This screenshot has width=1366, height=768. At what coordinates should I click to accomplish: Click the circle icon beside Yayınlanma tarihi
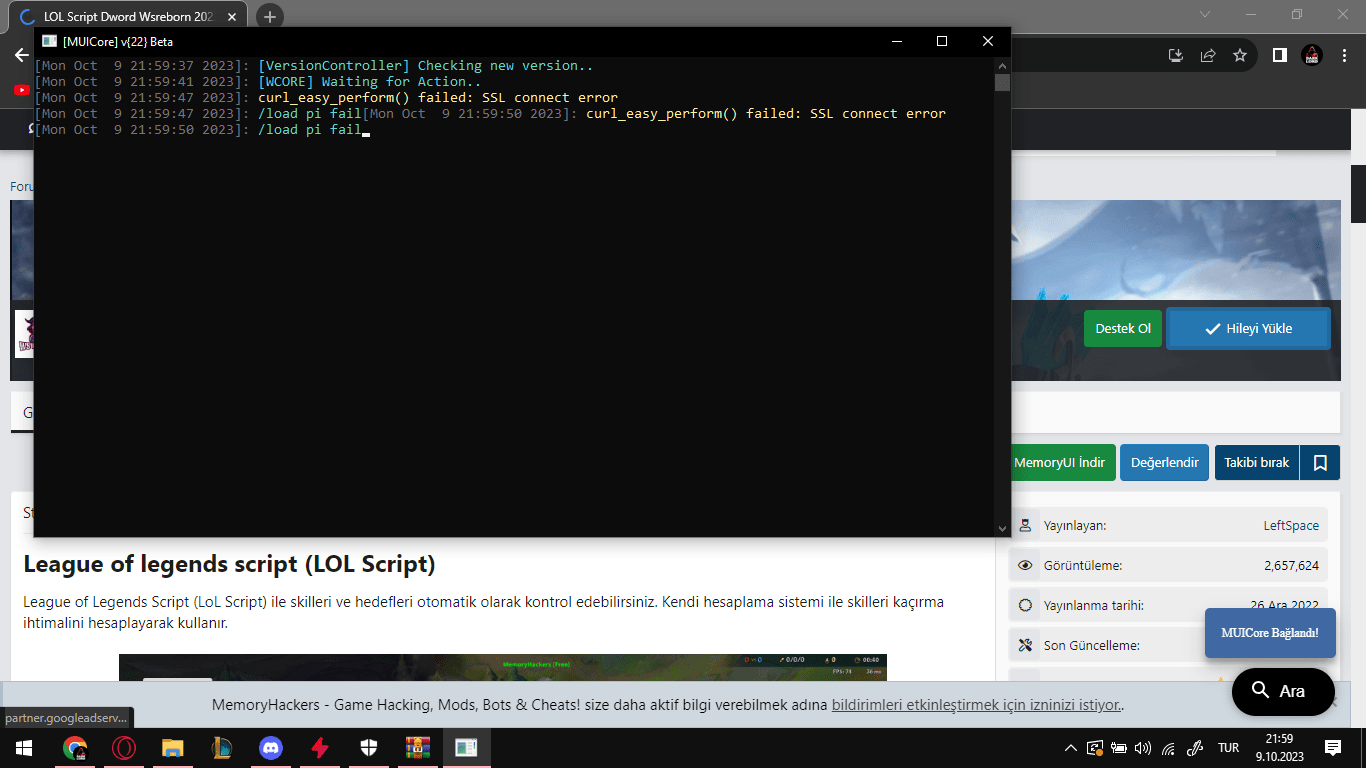pyautogui.click(x=1025, y=605)
